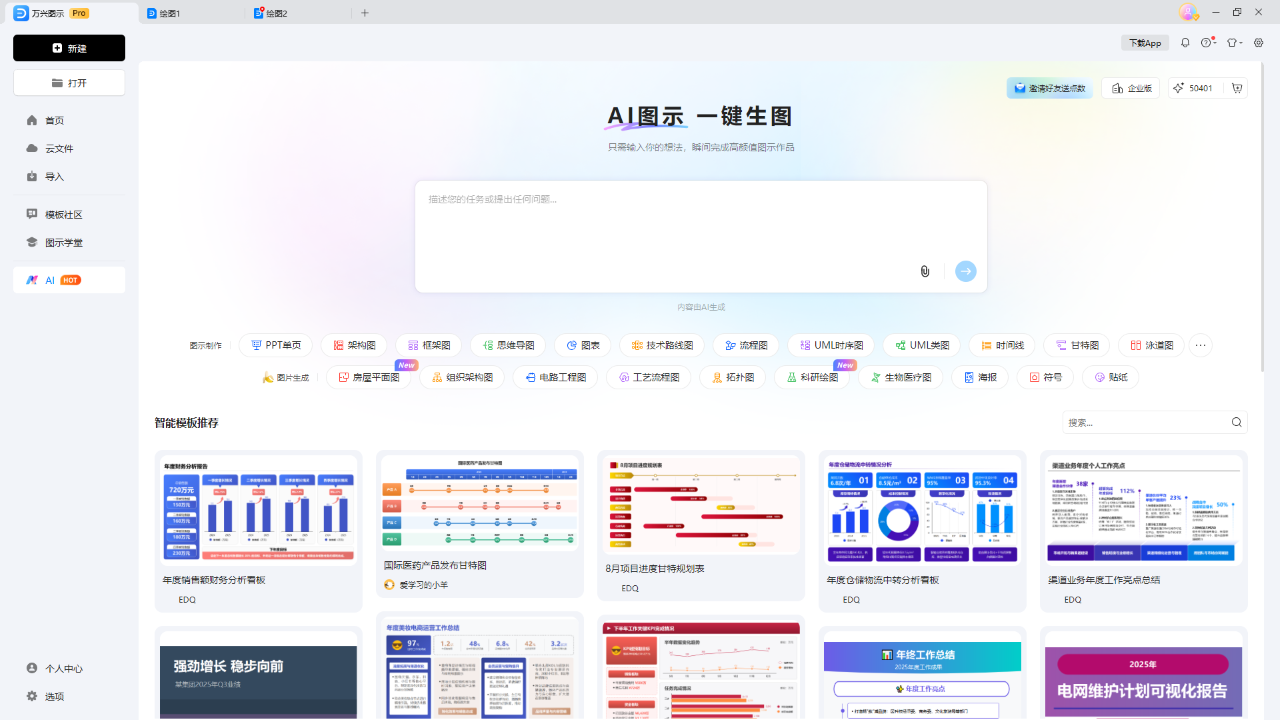Select the 框架图 chip

(x=429, y=345)
